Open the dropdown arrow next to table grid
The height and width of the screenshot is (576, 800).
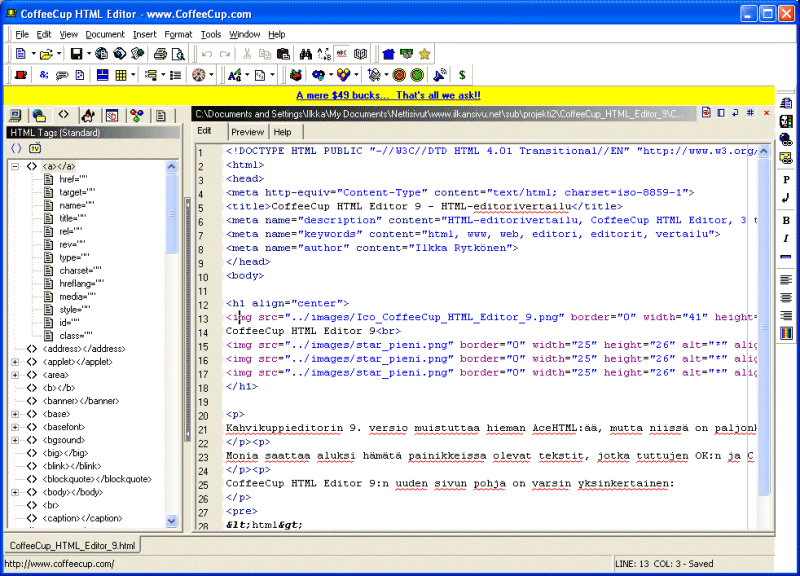(133, 75)
